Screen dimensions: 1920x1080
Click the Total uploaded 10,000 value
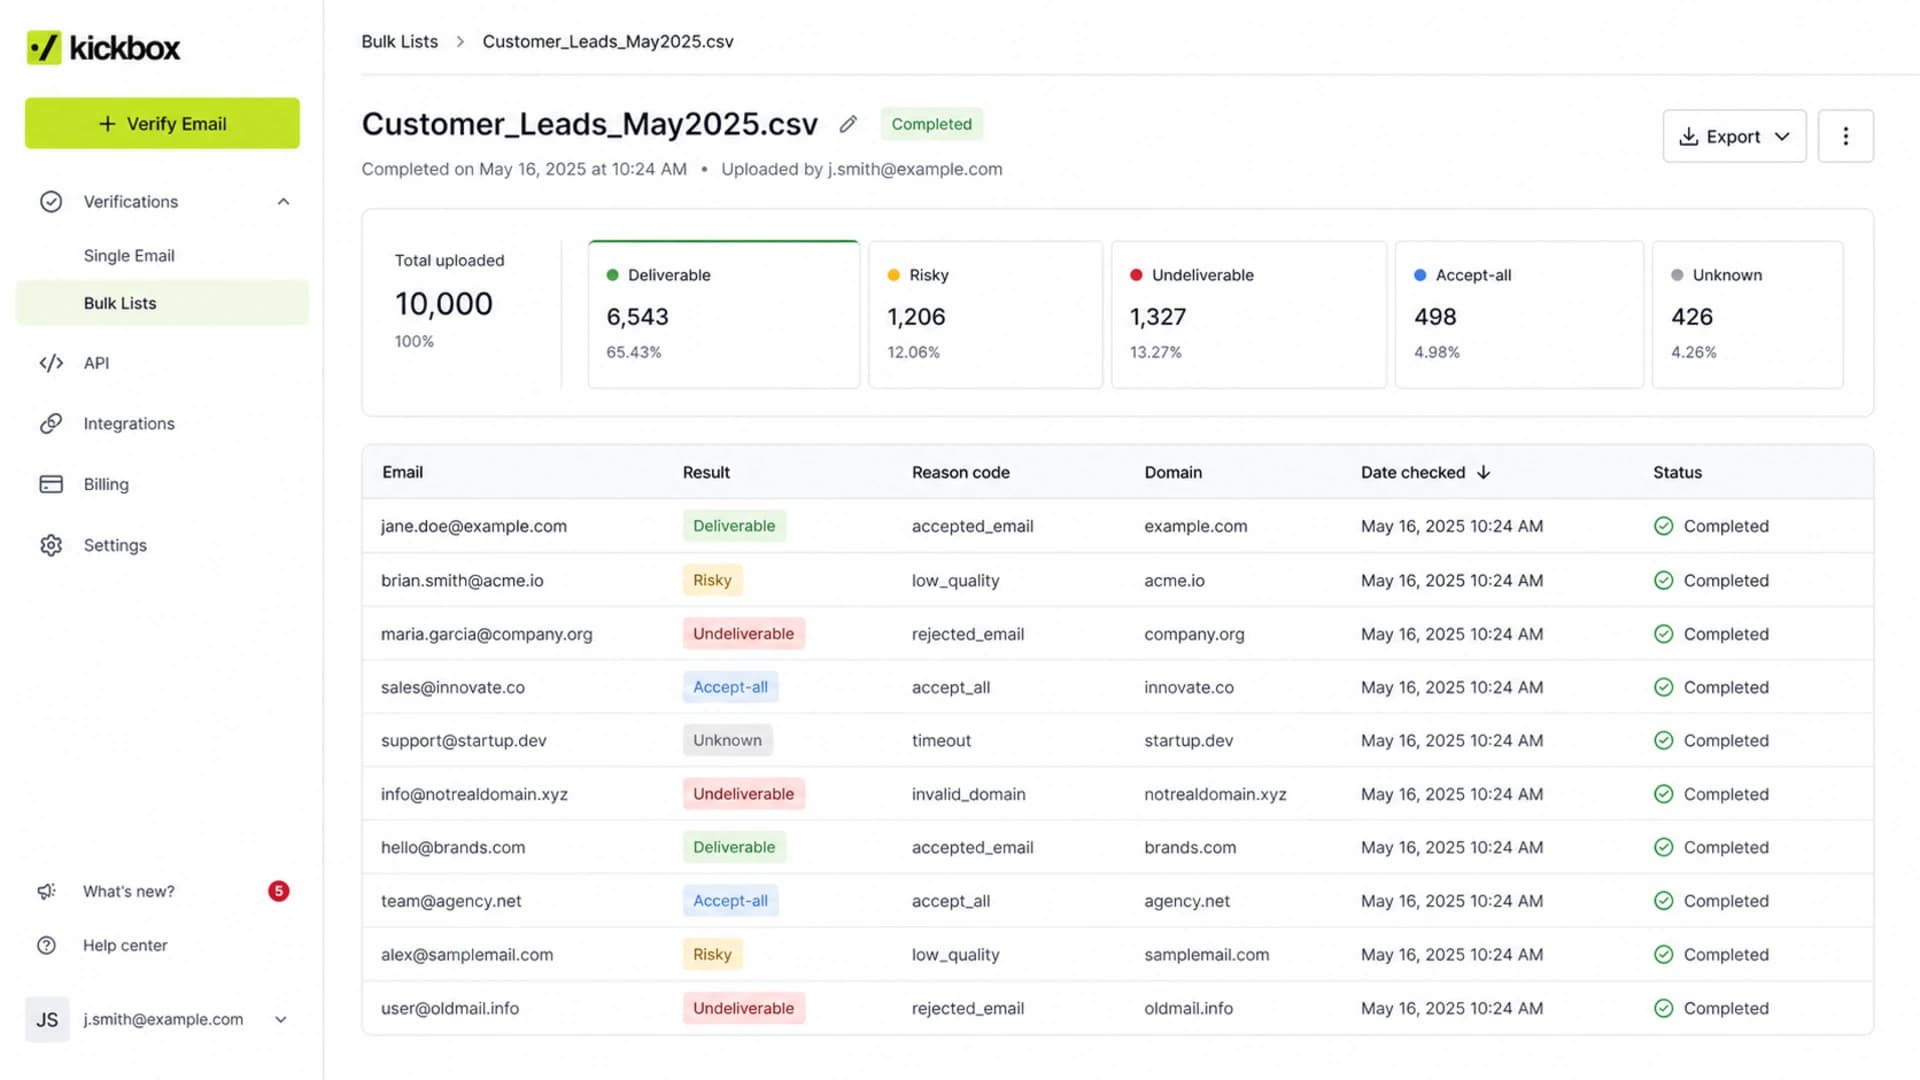coord(444,303)
